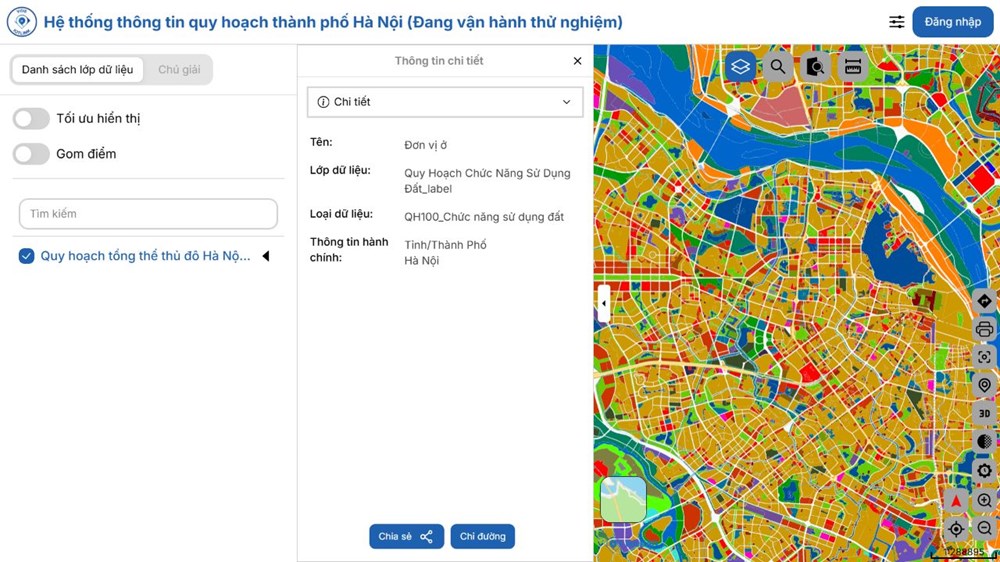Switch to Chú giải tab

tap(179, 70)
